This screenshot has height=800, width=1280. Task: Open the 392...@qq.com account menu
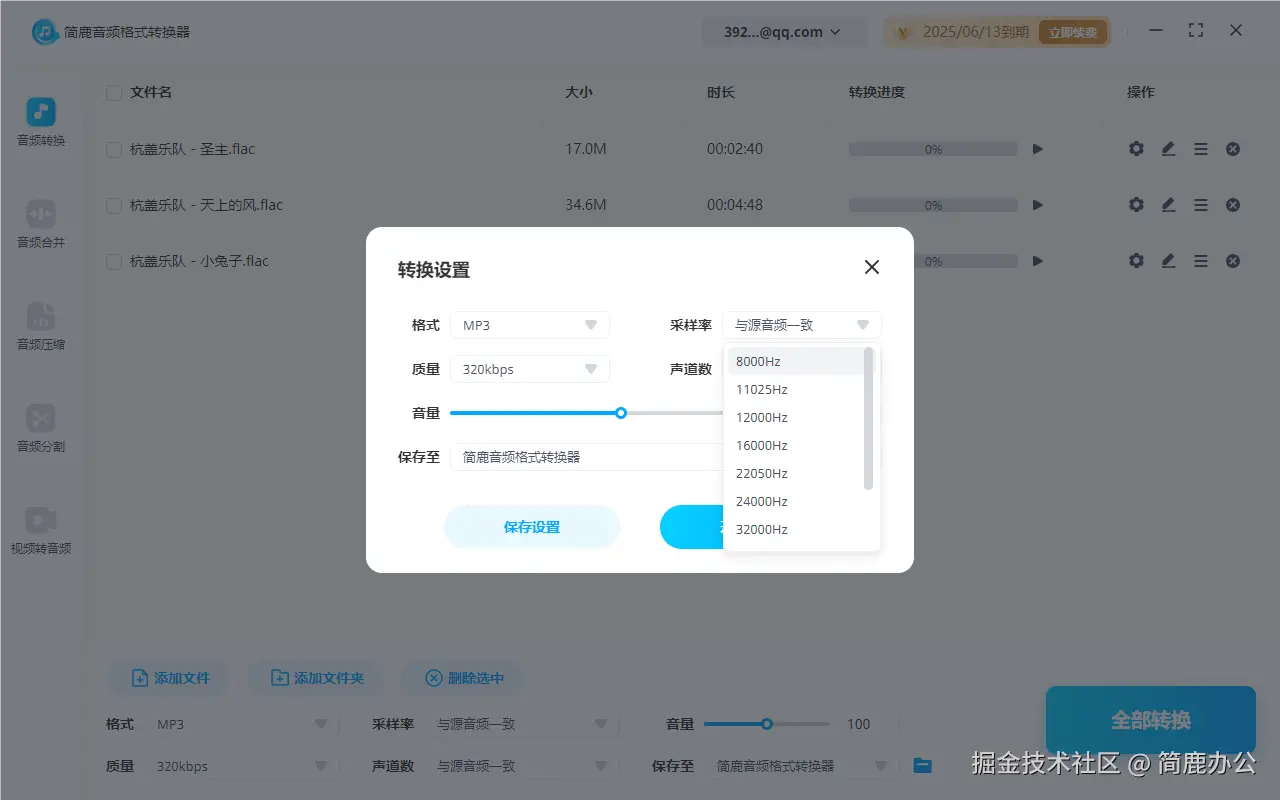coord(784,31)
